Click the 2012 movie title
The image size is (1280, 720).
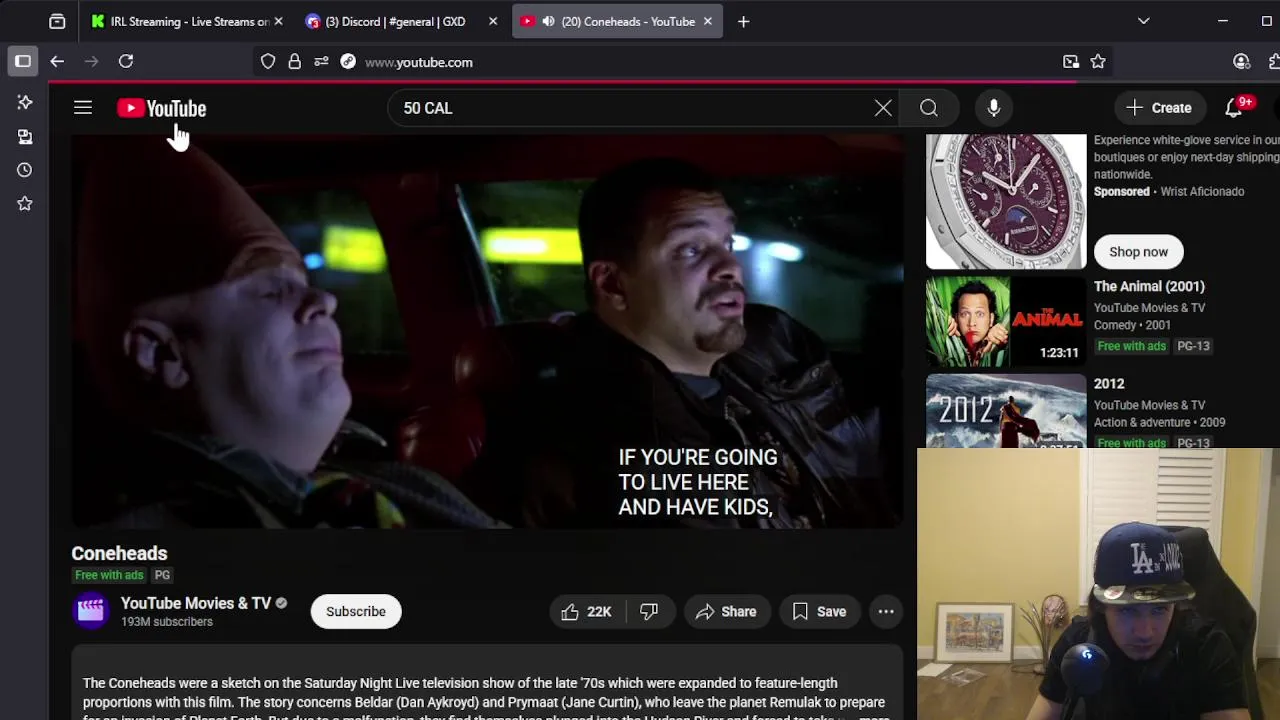coord(1109,384)
